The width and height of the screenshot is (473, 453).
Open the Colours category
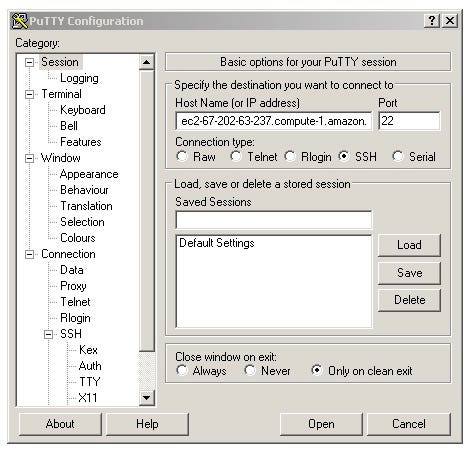tap(78, 238)
